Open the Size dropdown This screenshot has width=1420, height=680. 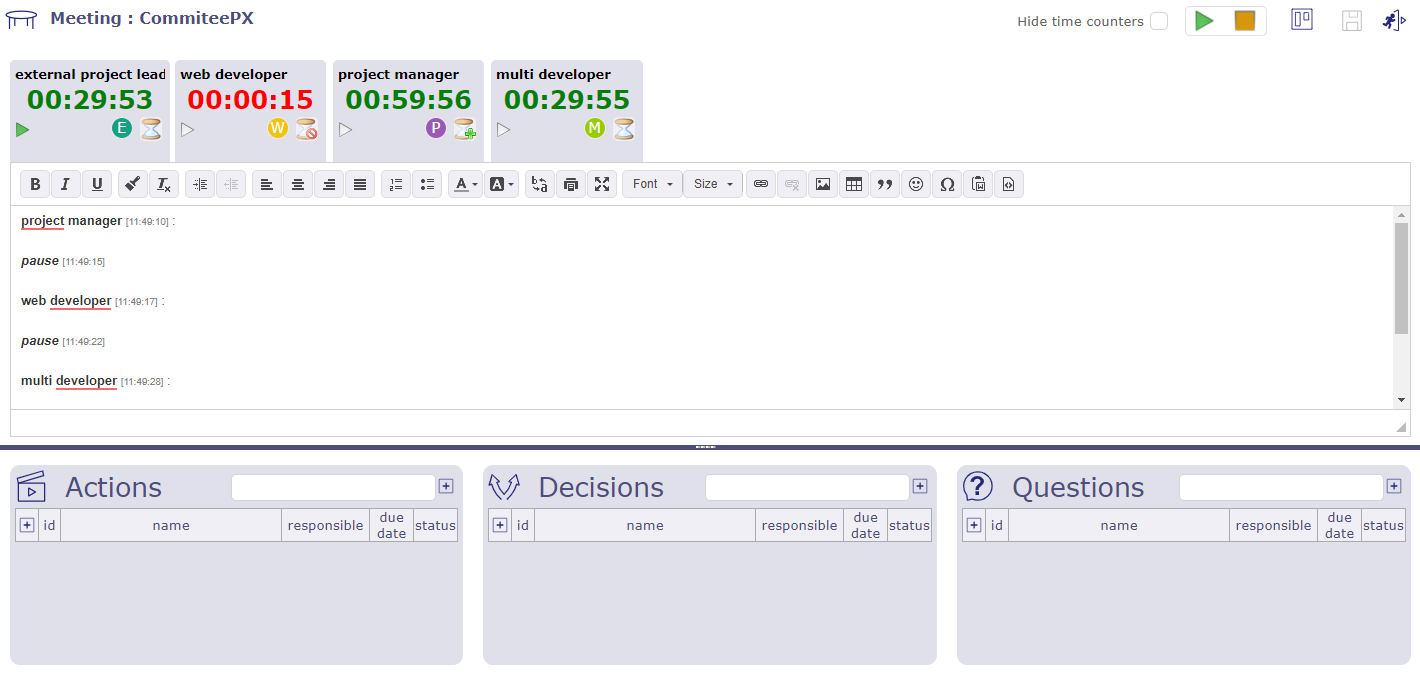712,184
